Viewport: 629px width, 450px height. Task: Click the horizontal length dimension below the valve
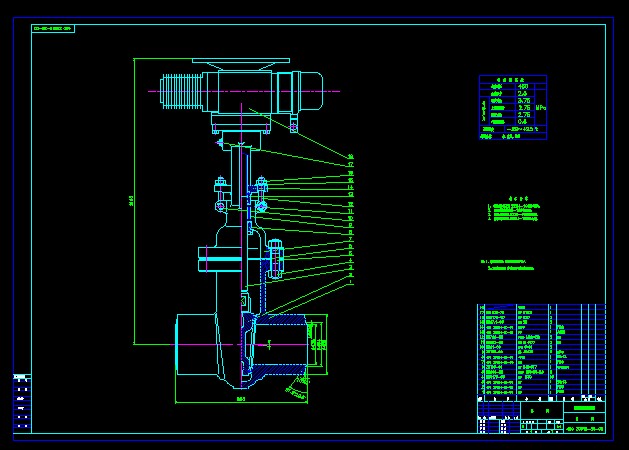[241, 399]
